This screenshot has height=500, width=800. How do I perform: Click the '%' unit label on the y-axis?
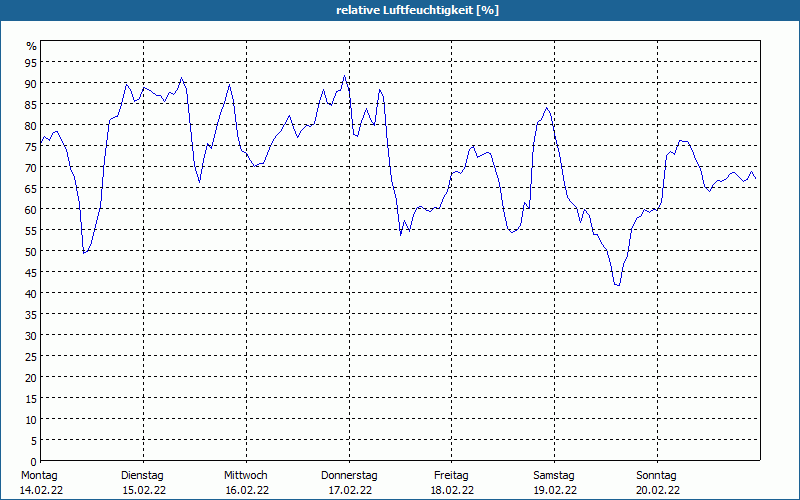click(x=32, y=46)
